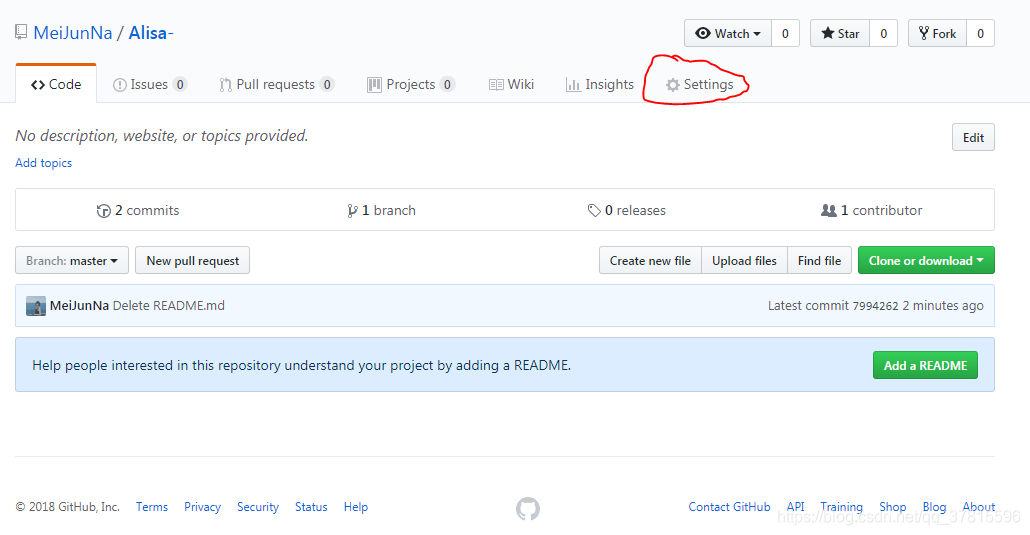Fork the repository with the Fork button
The height and width of the screenshot is (535, 1030).
(937, 34)
